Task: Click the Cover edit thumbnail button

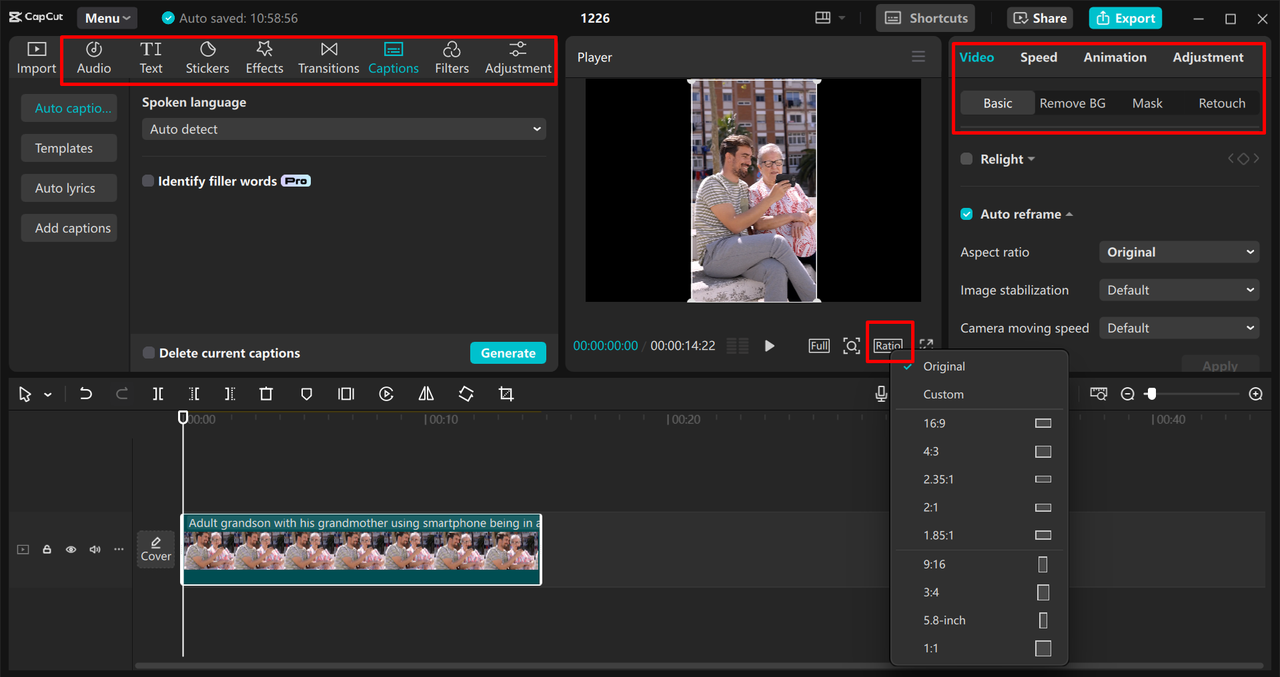Action: click(x=156, y=549)
